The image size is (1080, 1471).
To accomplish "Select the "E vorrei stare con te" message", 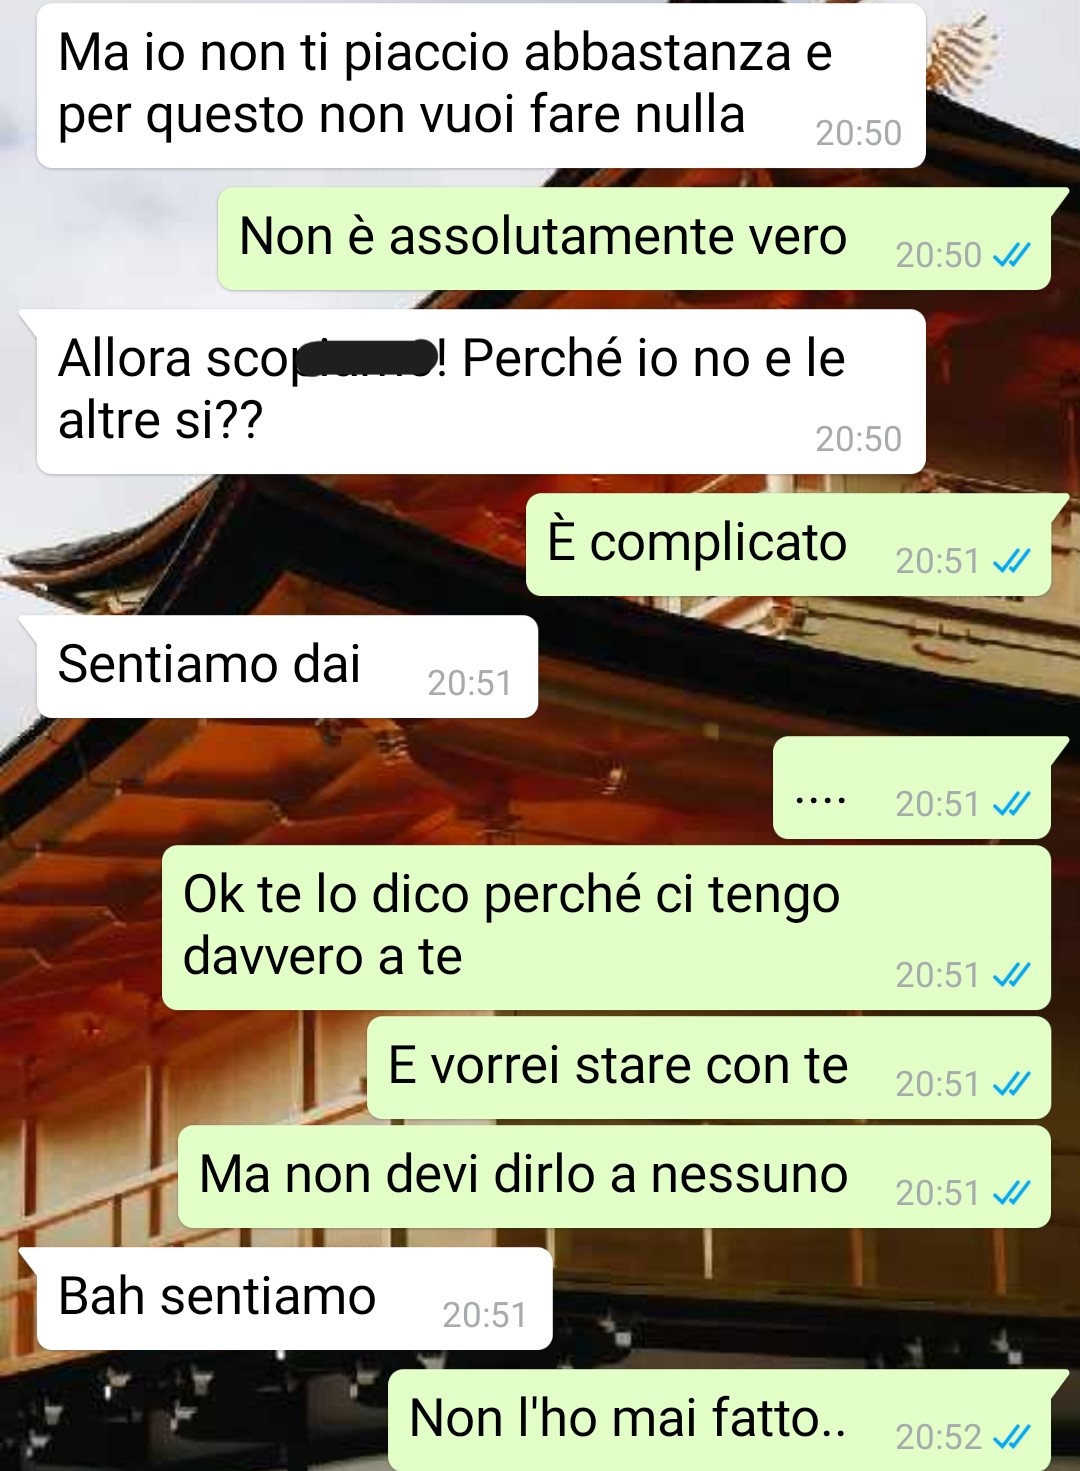I will pyautogui.click(x=709, y=1068).
